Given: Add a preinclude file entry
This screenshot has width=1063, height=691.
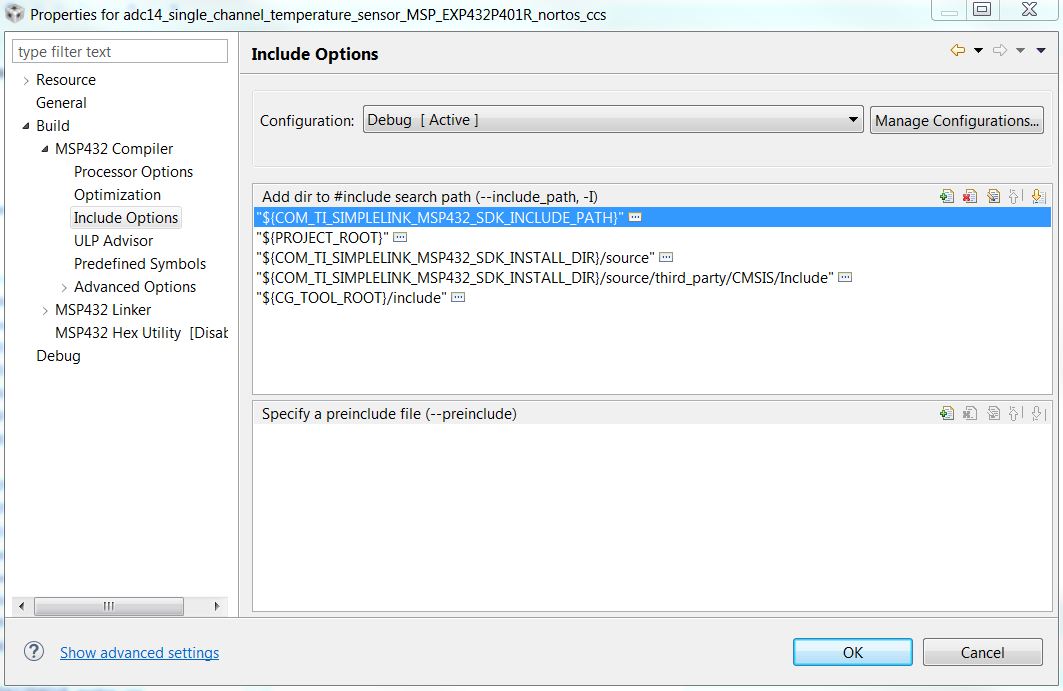Looking at the screenshot, I should tap(947, 413).
